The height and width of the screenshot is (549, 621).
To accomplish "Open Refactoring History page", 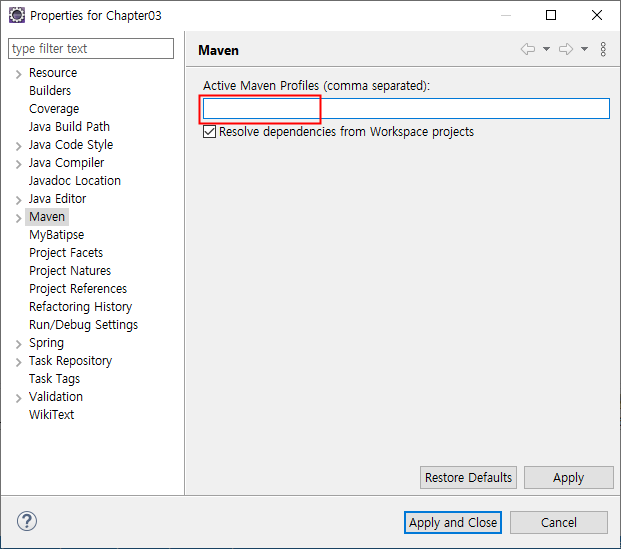I will pyautogui.click(x=80, y=307).
